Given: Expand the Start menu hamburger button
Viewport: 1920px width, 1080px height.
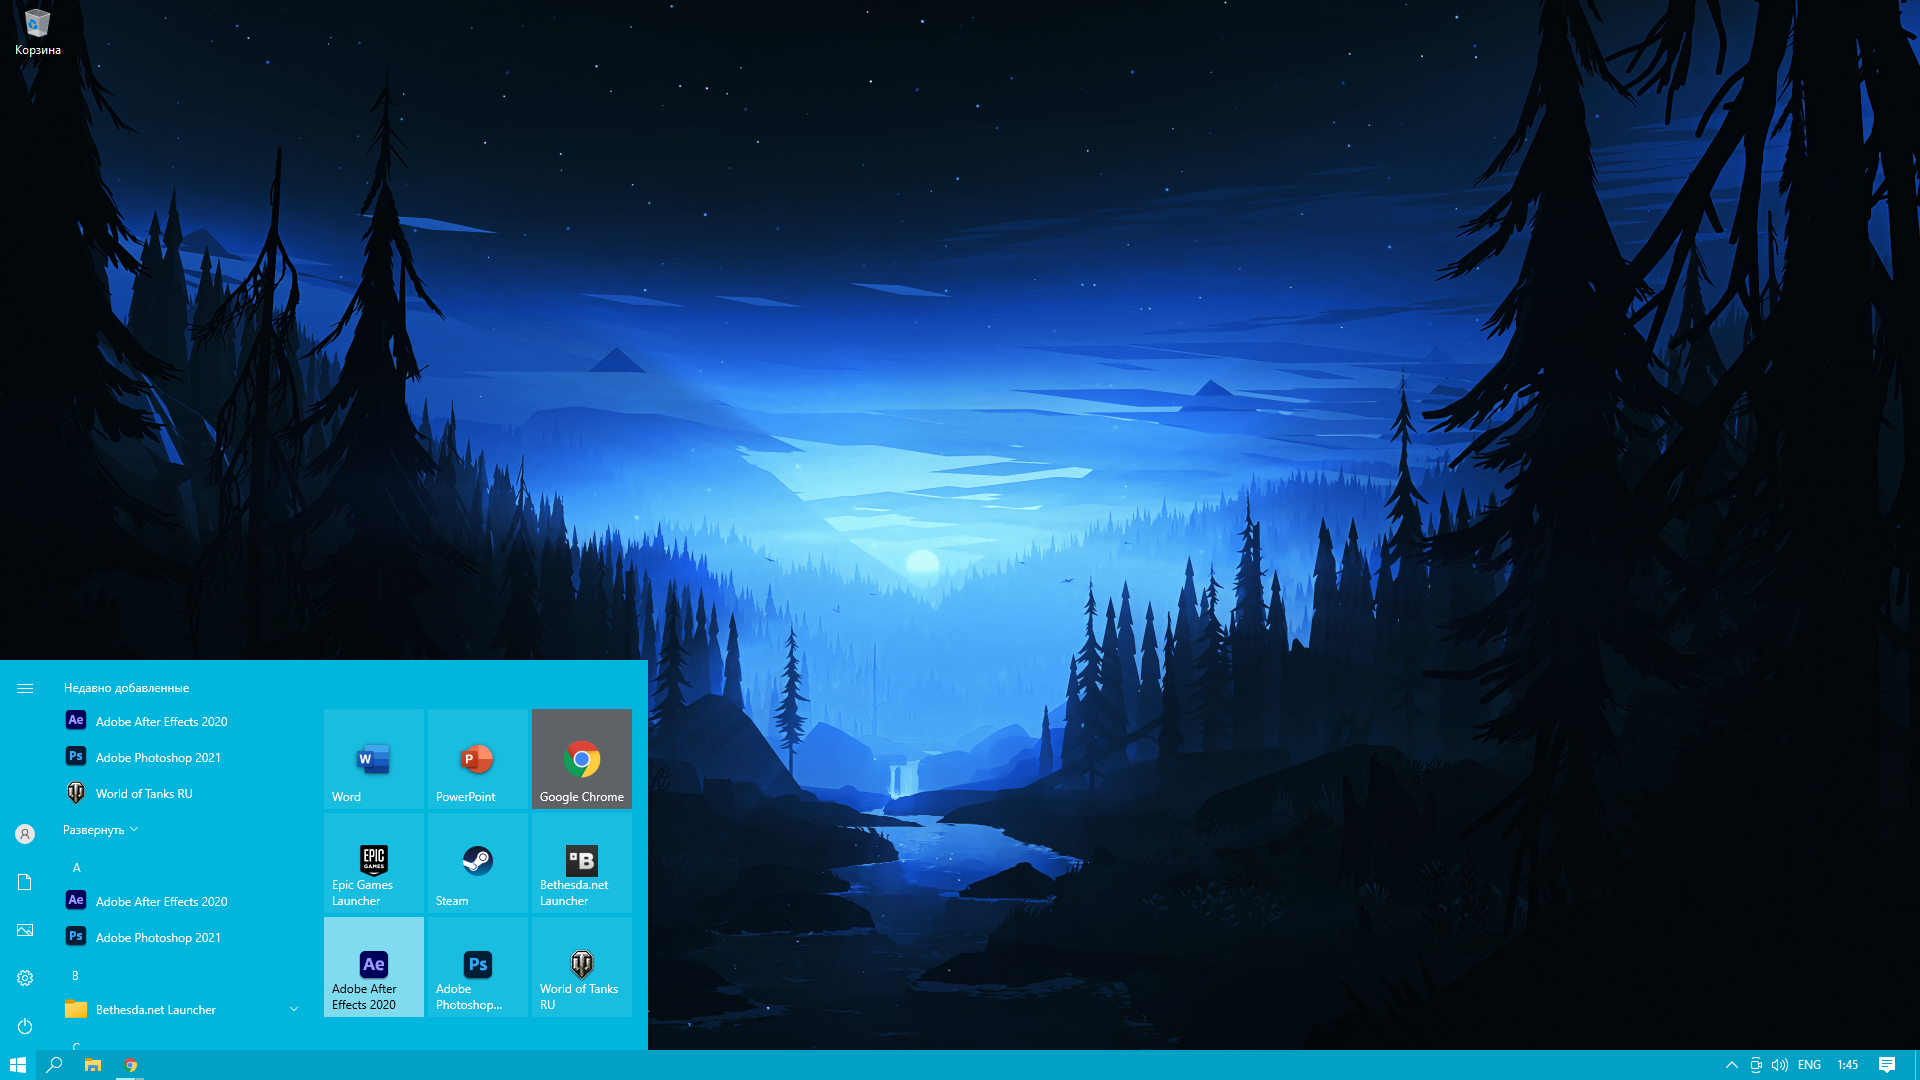Looking at the screenshot, I should (25, 688).
